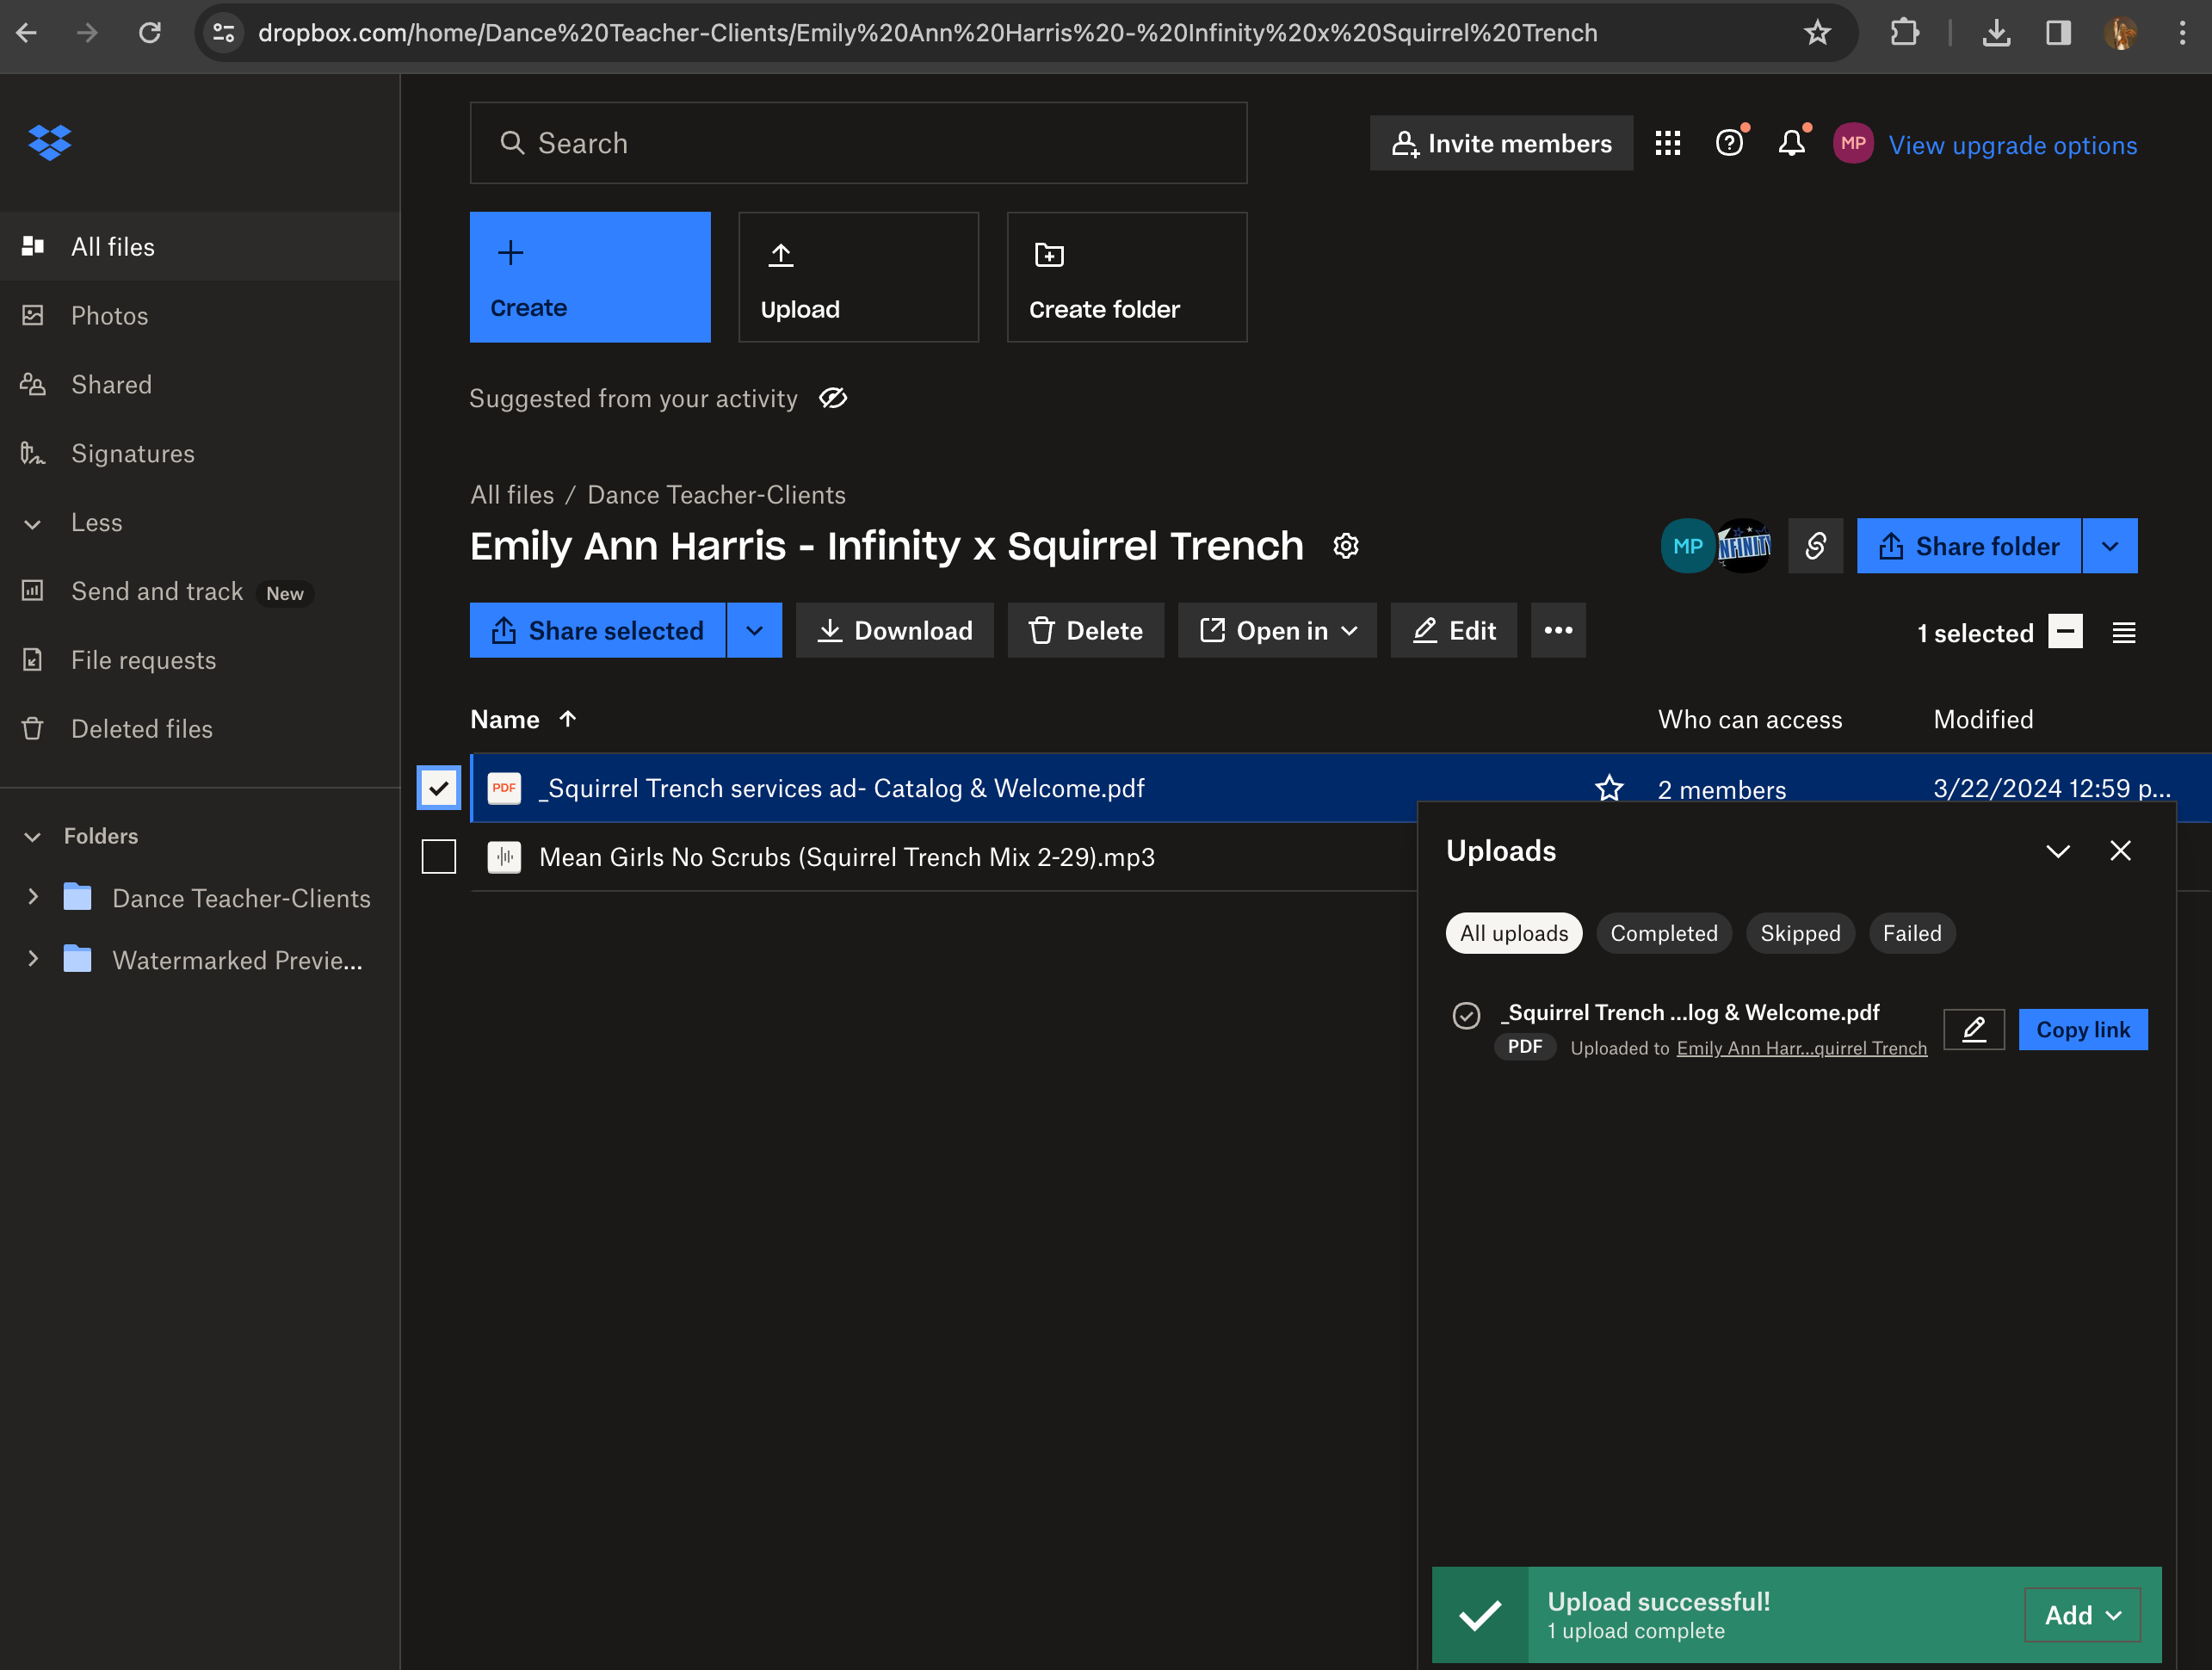The width and height of the screenshot is (2212, 1670).
Task: Click the browser address bar URL
Action: pyautogui.click(x=927, y=33)
